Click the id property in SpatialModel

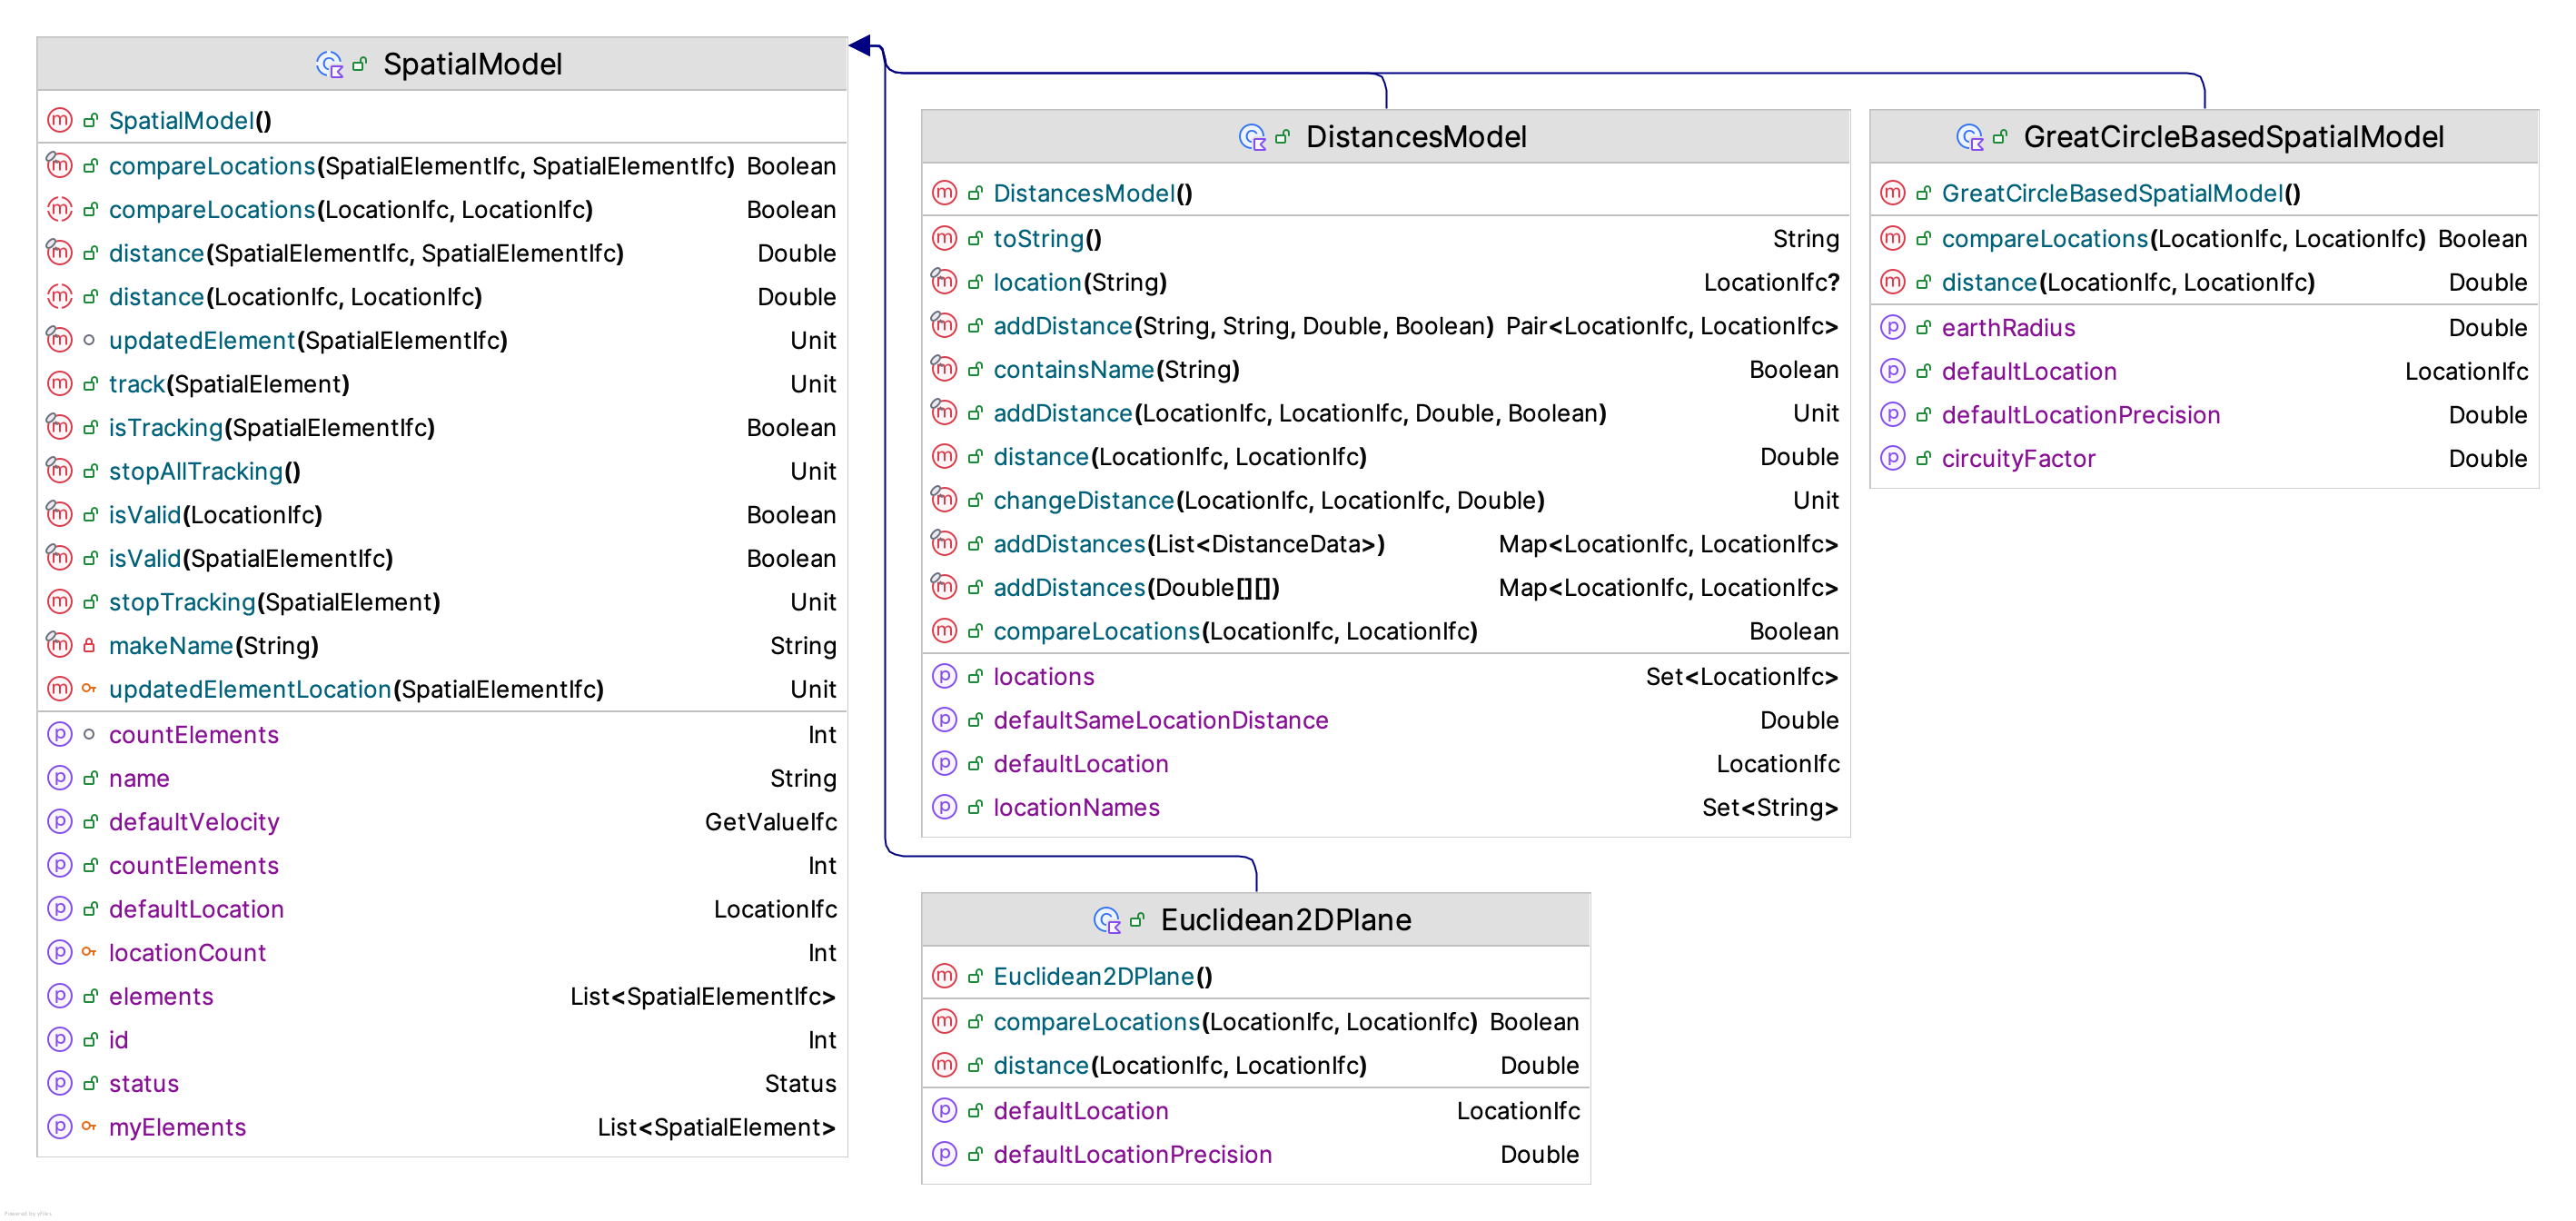(x=442, y=1040)
